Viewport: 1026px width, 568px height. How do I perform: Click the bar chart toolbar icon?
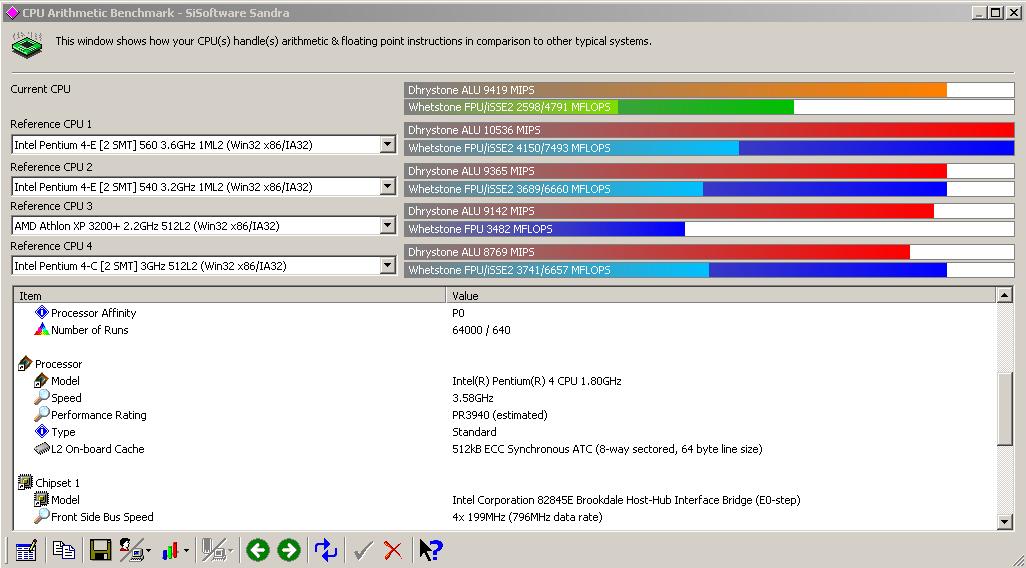(170, 550)
